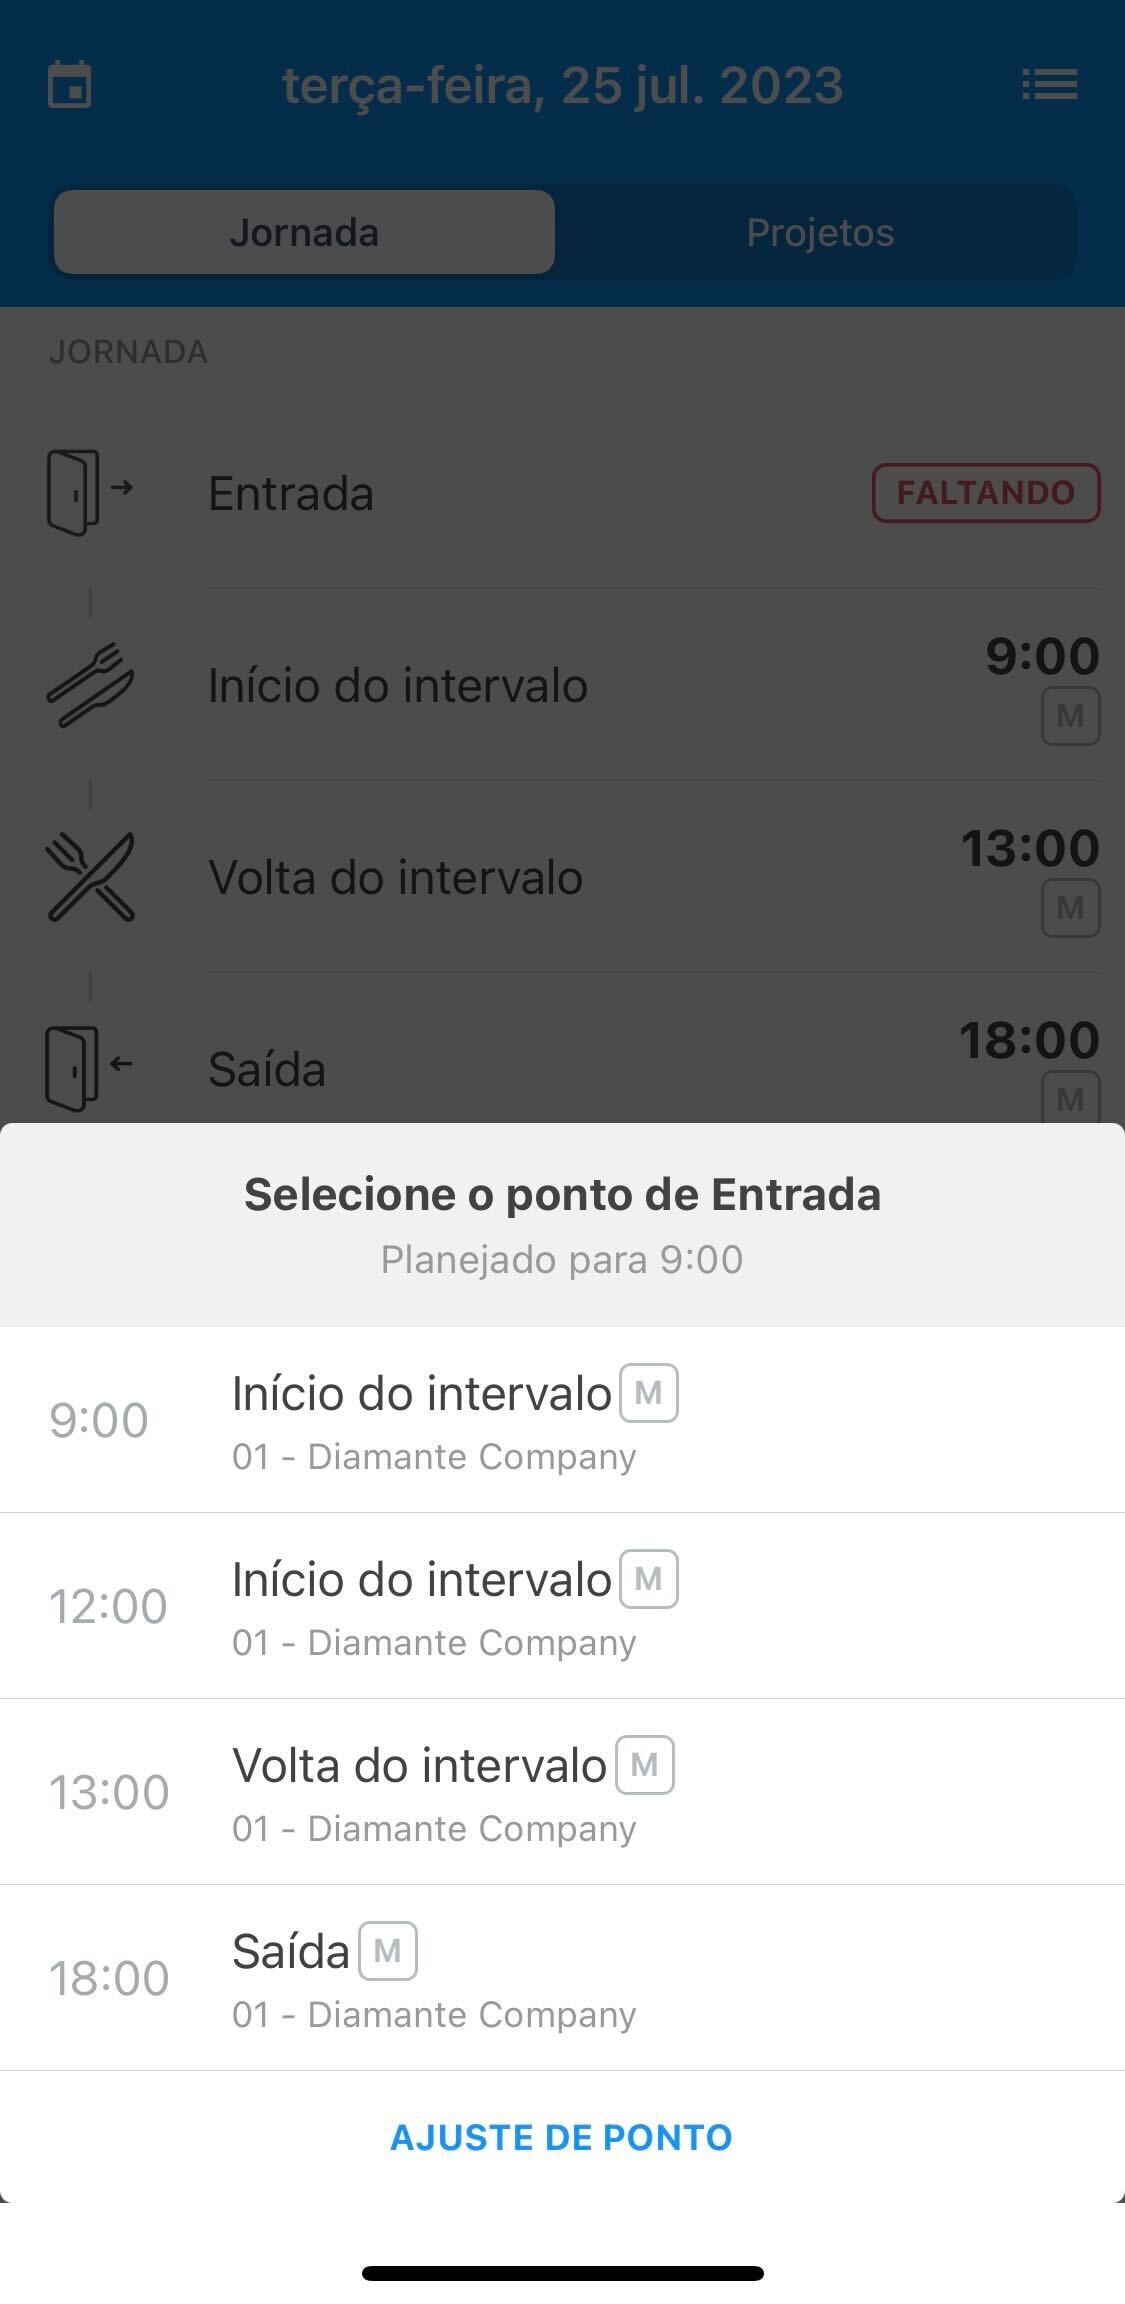Screen dimensions: 1125x2304
Task: Tap the FALTANDO badge on Entrada
Action: point(986,493)
